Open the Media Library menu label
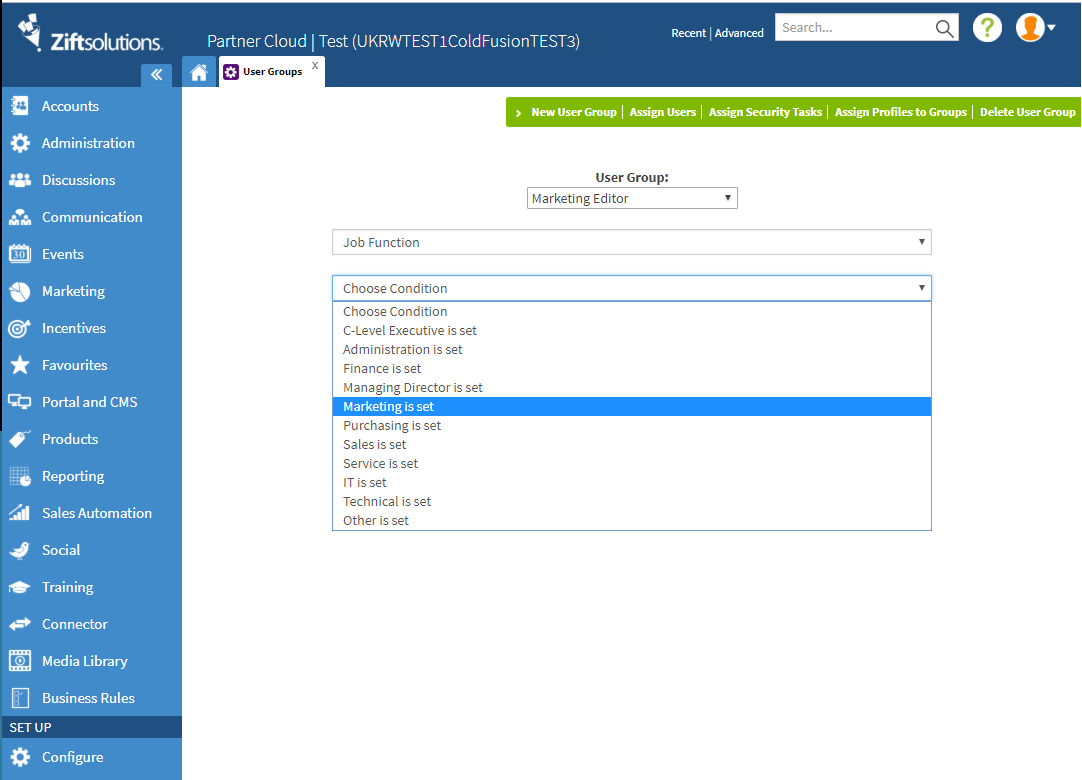 pos(85,661)
